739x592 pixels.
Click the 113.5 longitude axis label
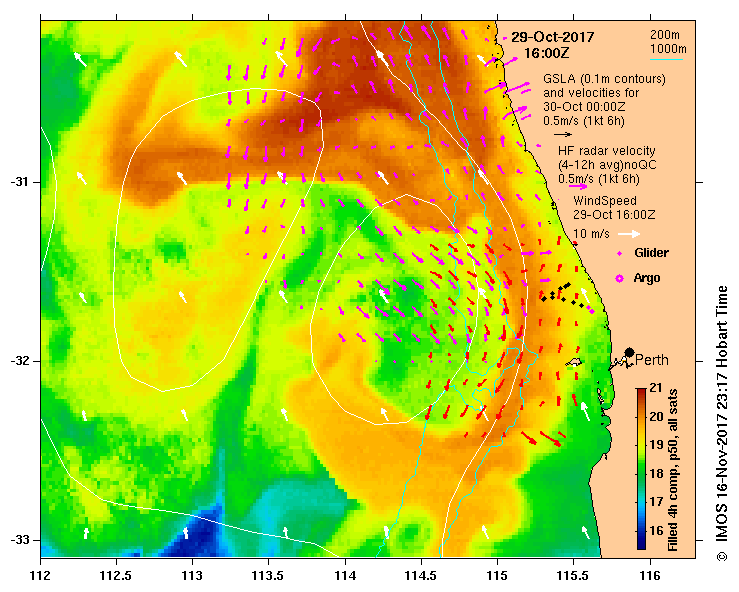pos(269,576)
